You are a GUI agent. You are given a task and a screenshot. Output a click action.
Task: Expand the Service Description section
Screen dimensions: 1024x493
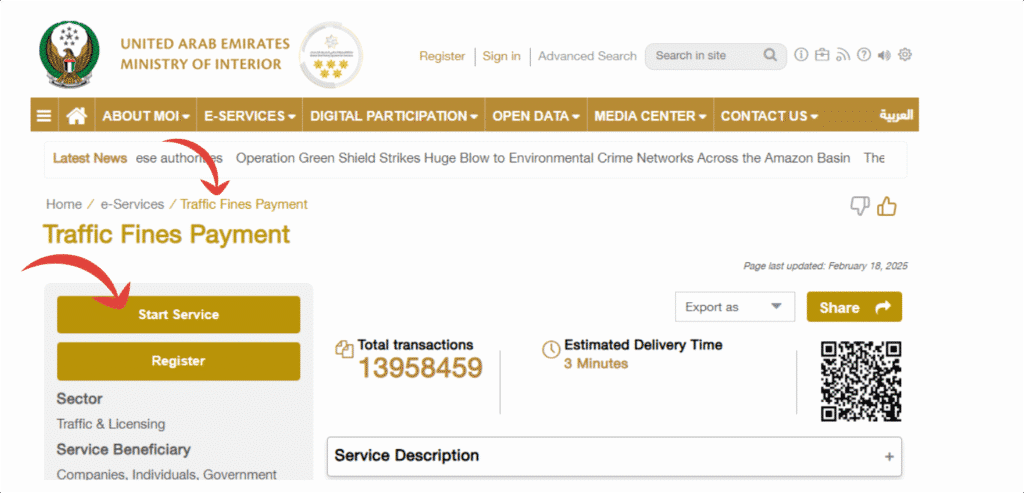pyautogui.click(x=614, y=456)
